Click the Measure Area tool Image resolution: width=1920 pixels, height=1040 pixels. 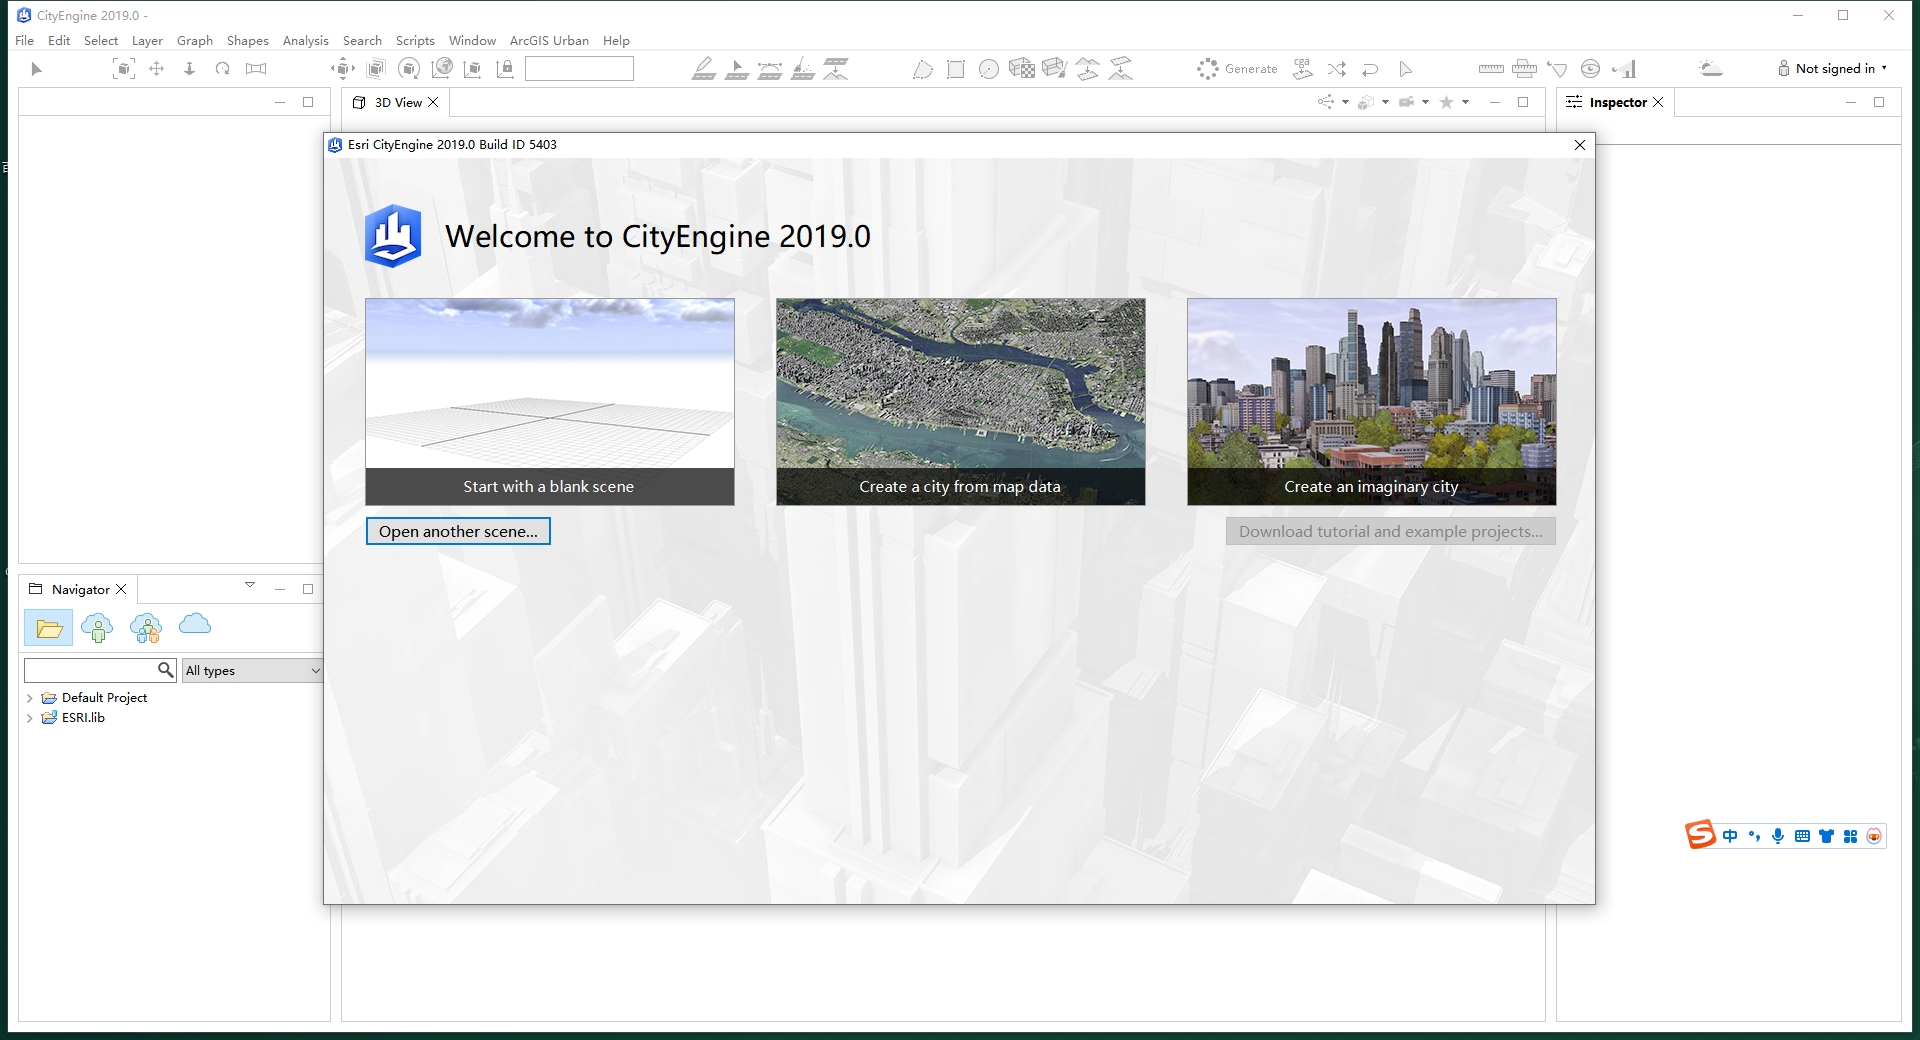1524,69
